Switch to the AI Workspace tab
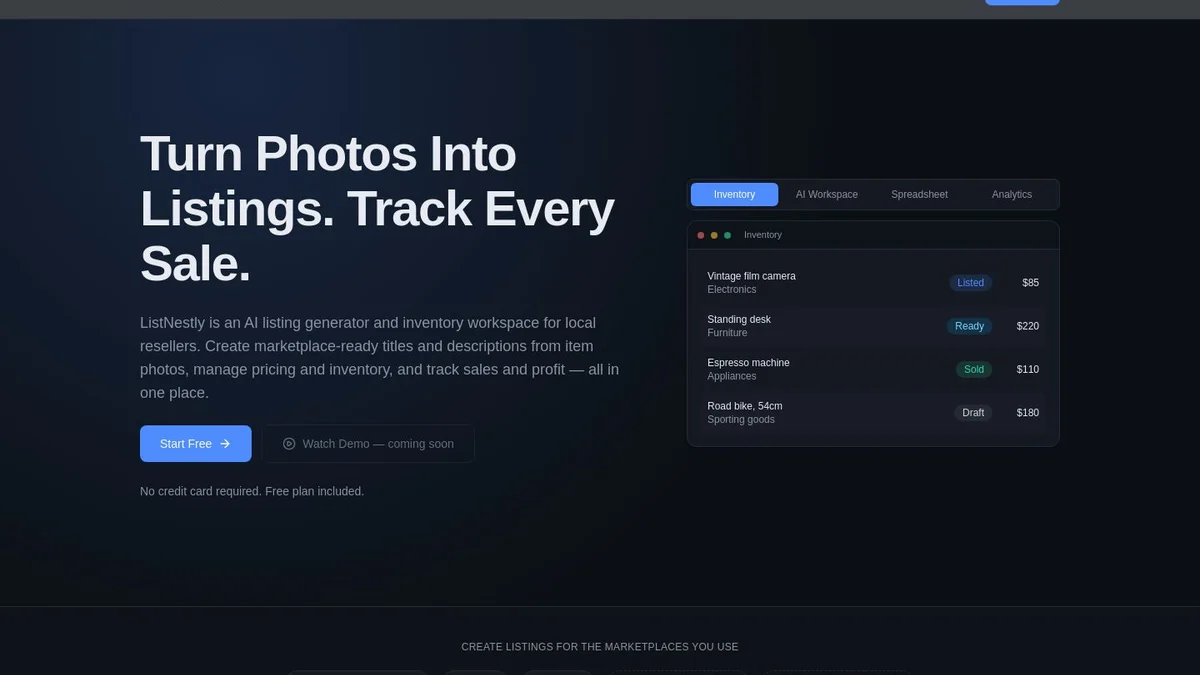This screenshot has width=1200, height=675. [827, 194]
